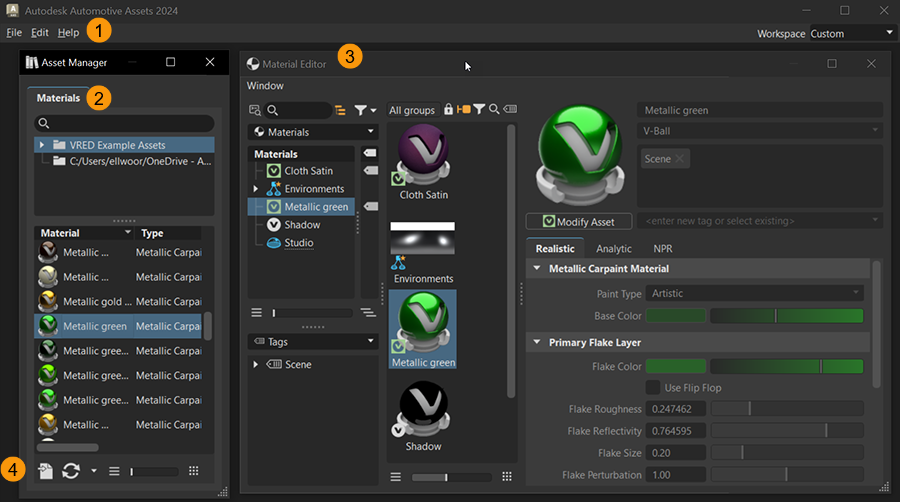Click the Modify Asset button
Viewport: 900px width, 502px height.
point(579,221)
